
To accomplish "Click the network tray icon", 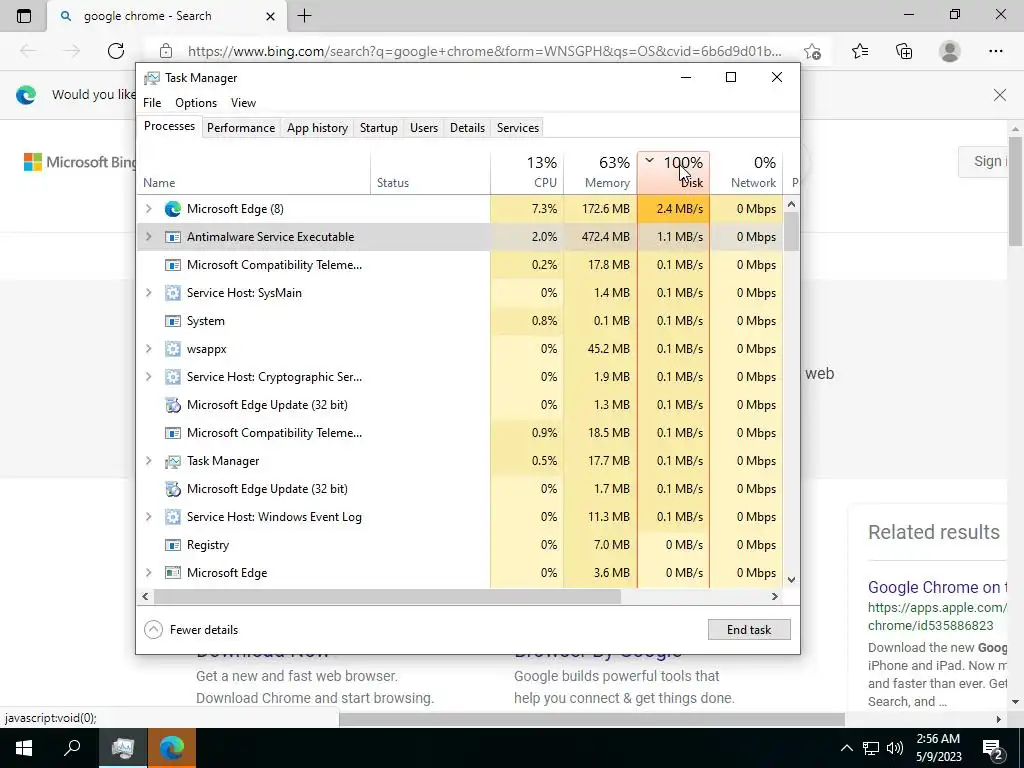I will point(871,748).
